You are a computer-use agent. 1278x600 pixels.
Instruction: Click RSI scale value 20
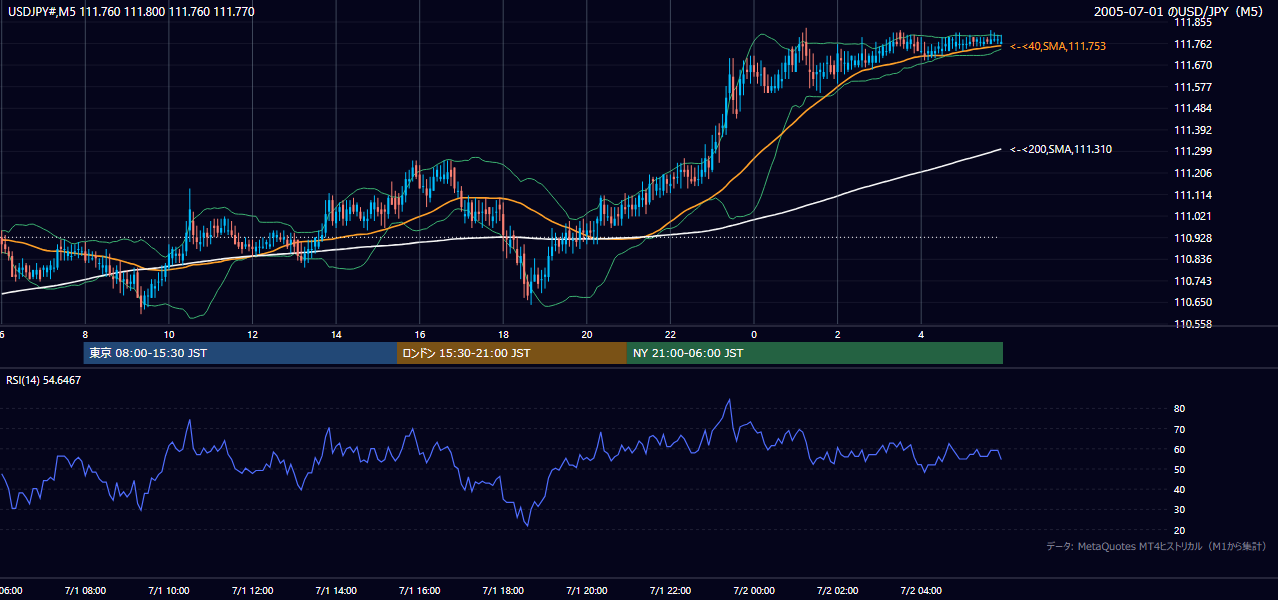pos(1180,530)
